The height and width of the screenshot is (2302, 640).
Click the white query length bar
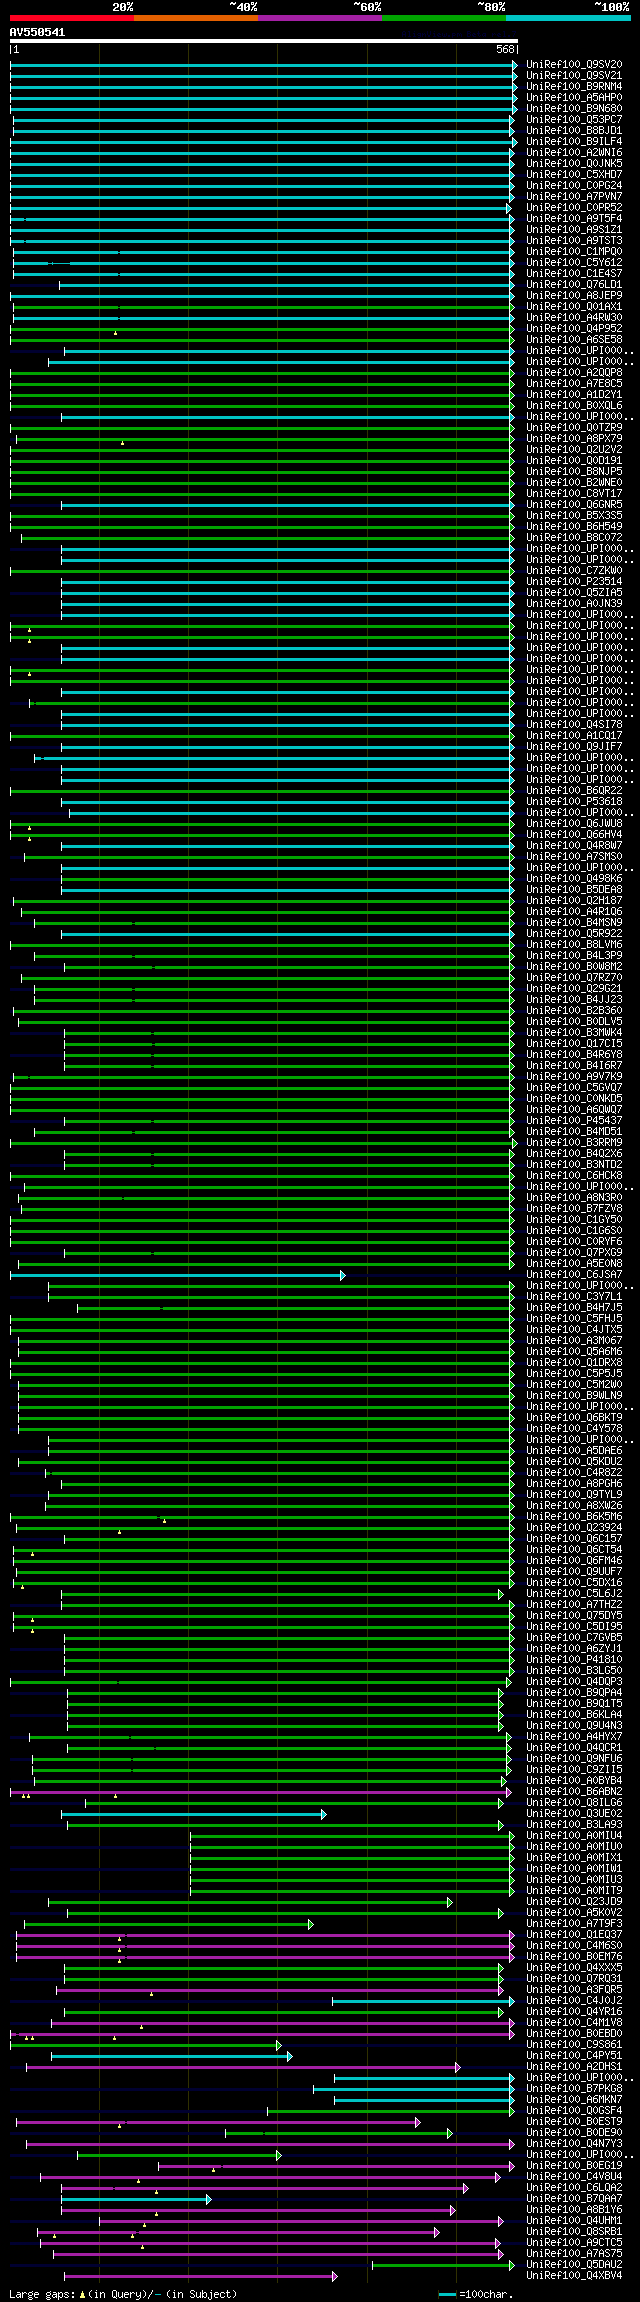click(264, 41)
